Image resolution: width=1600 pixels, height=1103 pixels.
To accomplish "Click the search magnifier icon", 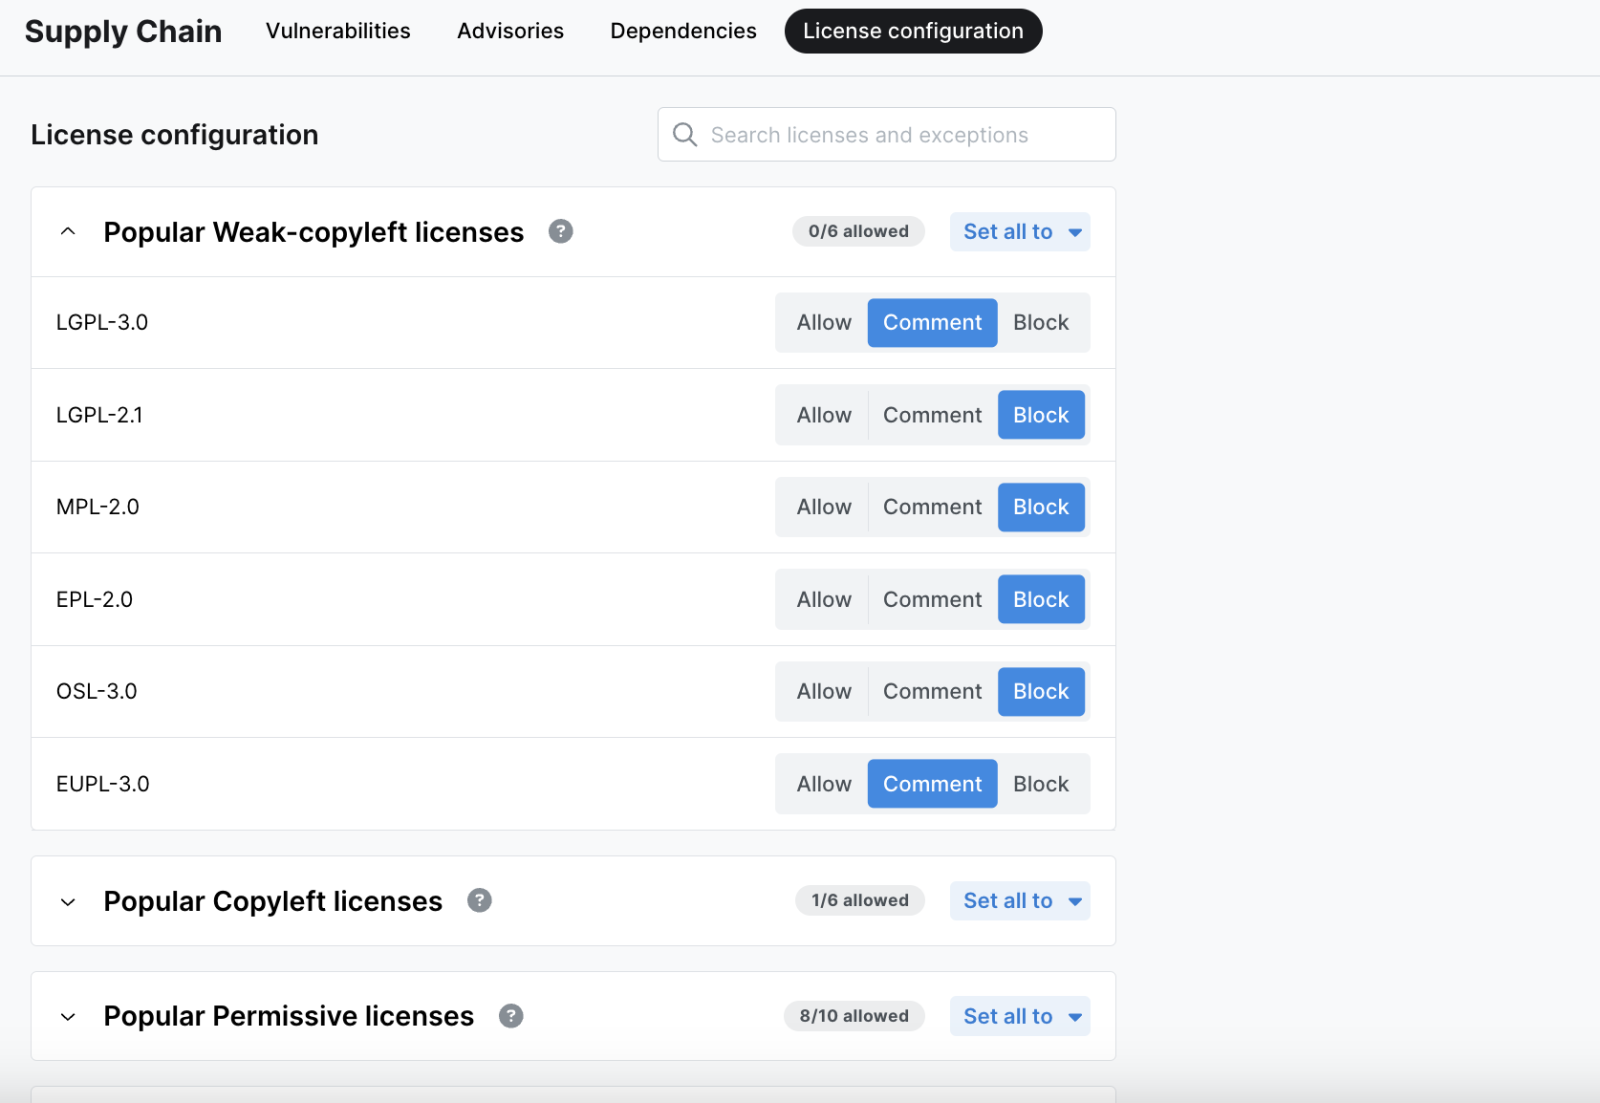I will (685, 134).
